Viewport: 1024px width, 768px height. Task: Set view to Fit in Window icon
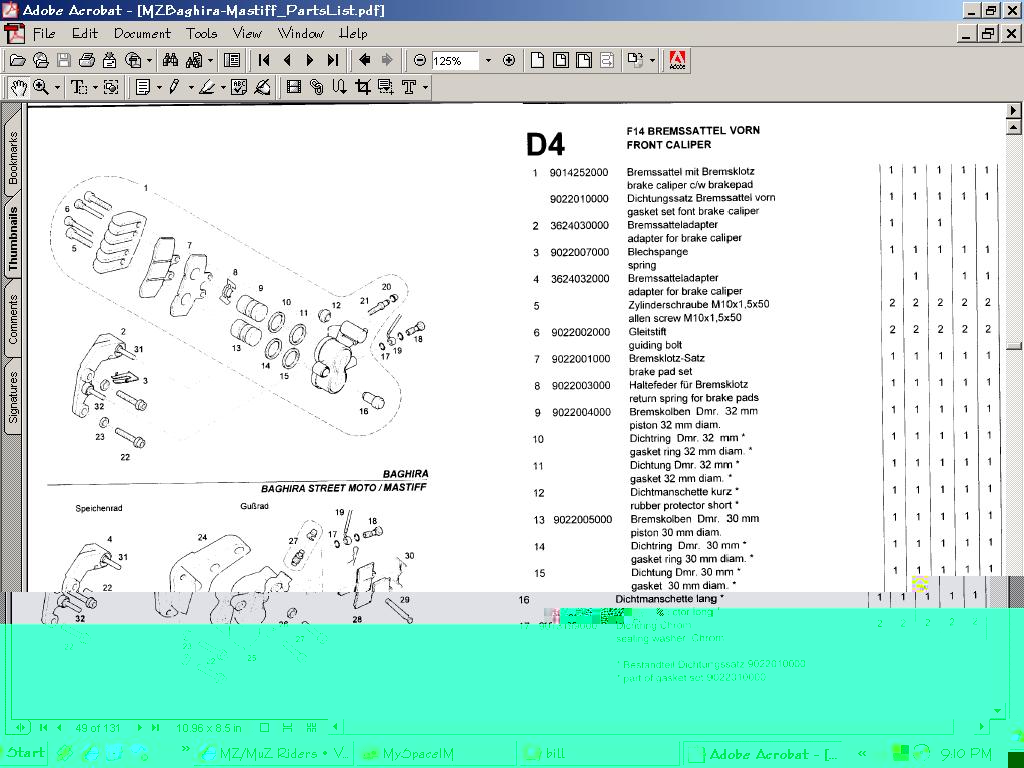coord(560,61)
